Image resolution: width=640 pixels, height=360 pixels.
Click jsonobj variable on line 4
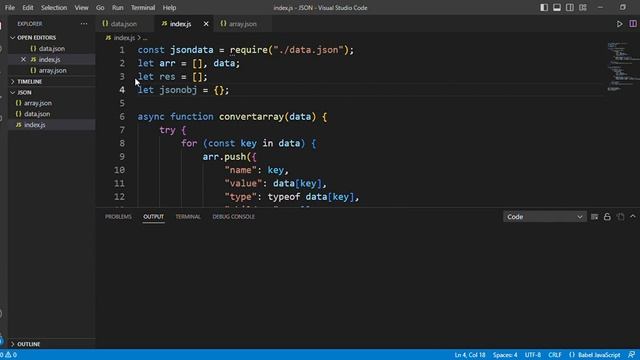click(178, 90)
